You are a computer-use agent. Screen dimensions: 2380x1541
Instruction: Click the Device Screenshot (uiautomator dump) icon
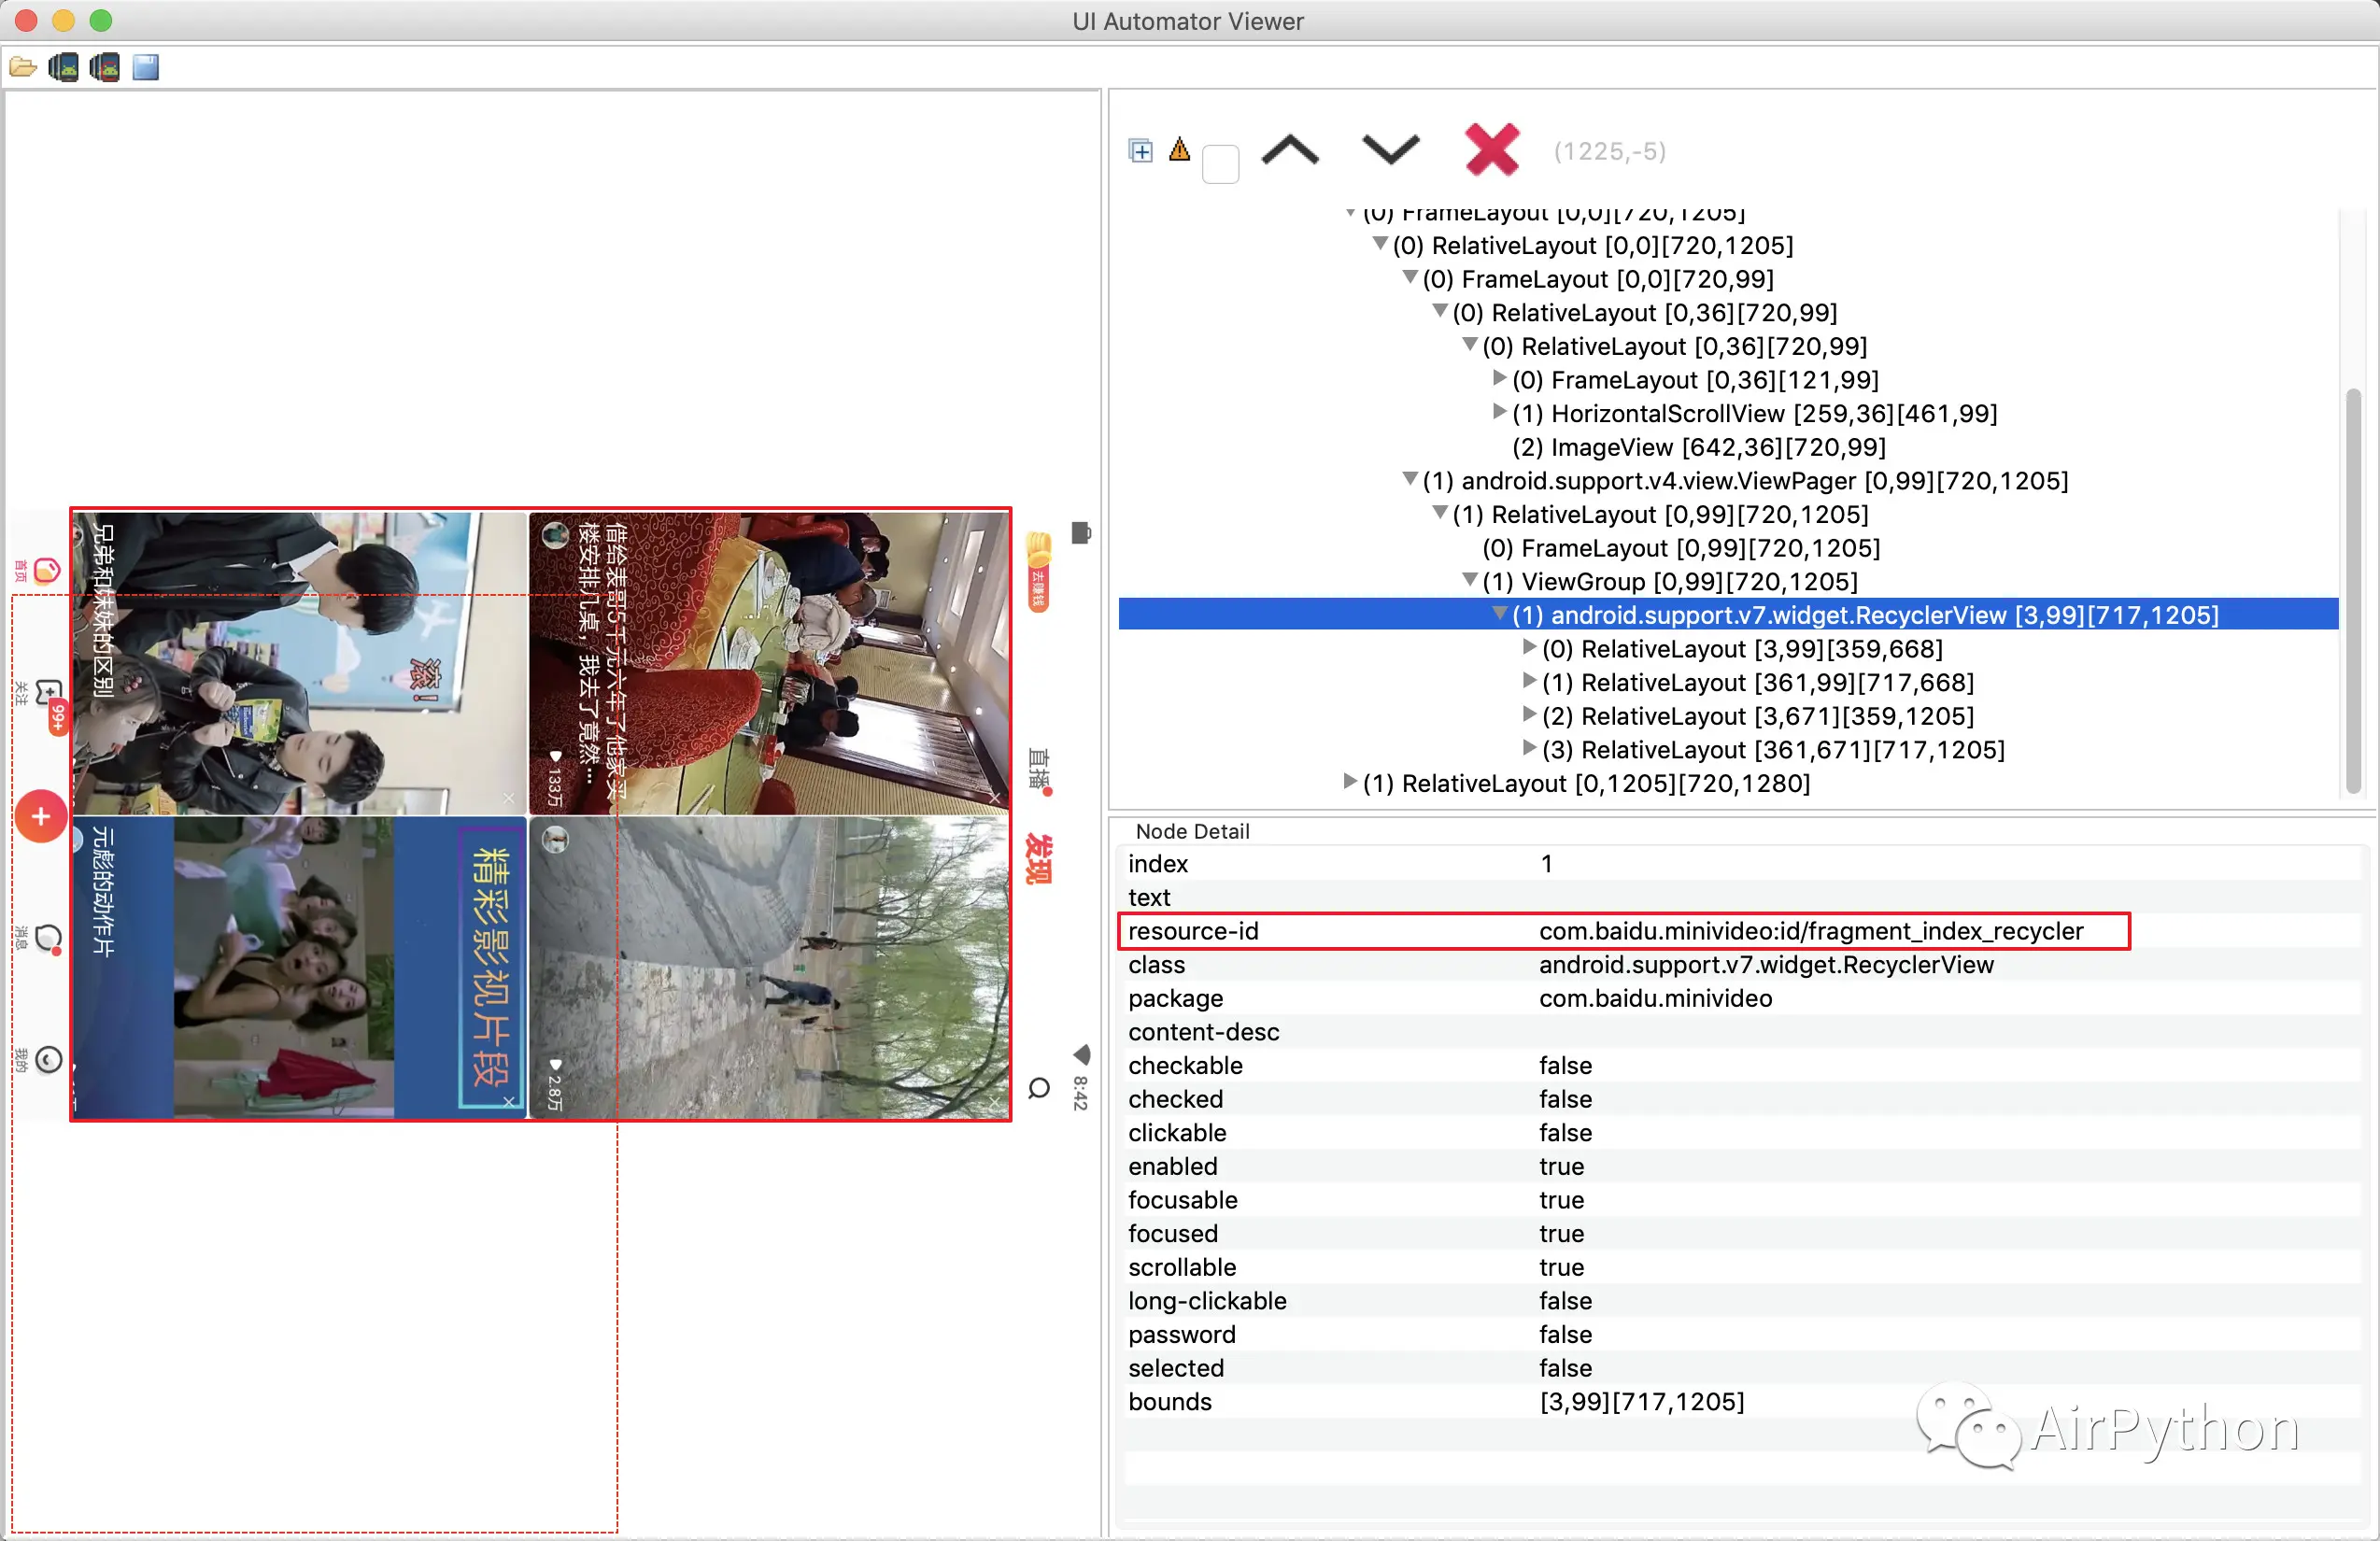[63, 68]
